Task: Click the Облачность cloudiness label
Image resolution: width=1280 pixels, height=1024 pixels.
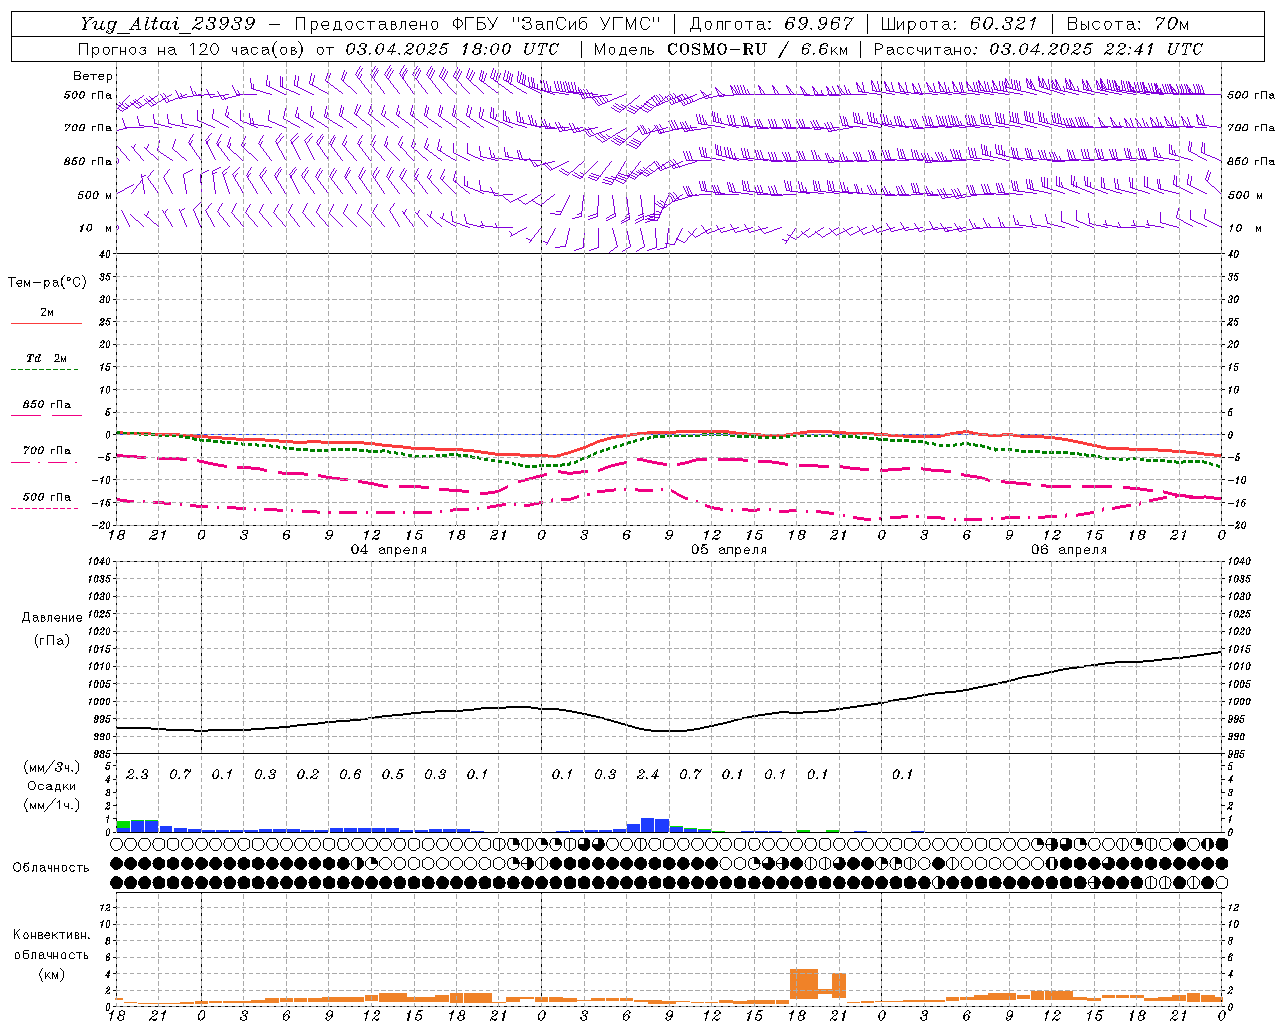Action: click(x=51, y=868)
